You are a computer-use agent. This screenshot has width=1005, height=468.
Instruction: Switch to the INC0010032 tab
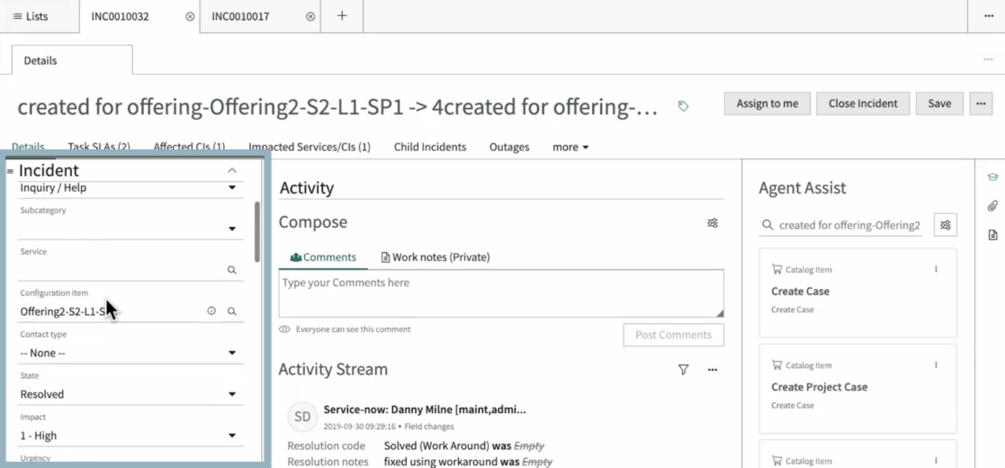[120, 17]
